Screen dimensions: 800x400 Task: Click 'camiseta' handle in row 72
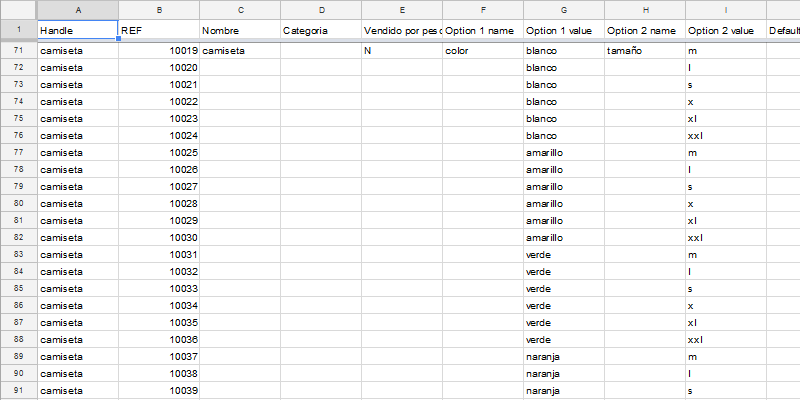pos(78,68)
